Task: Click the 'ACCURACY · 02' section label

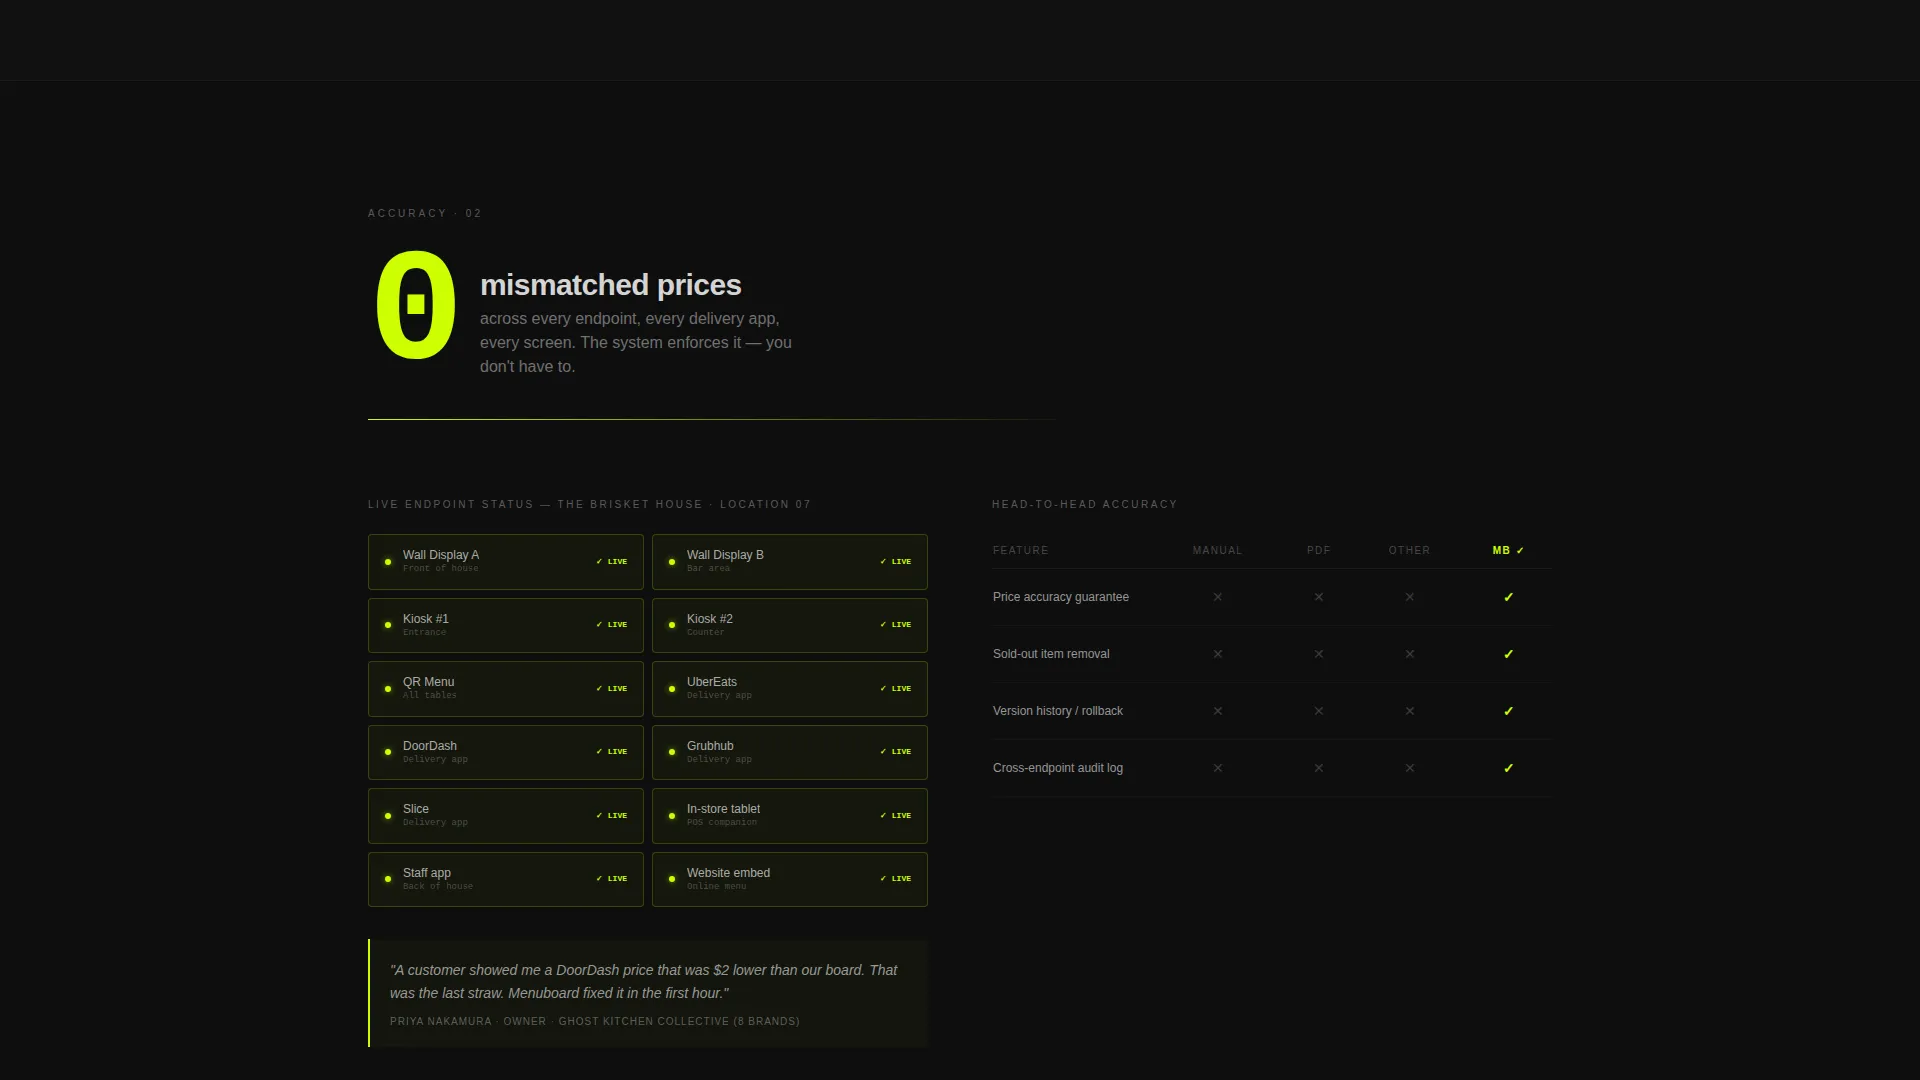Action: (425, 213)
